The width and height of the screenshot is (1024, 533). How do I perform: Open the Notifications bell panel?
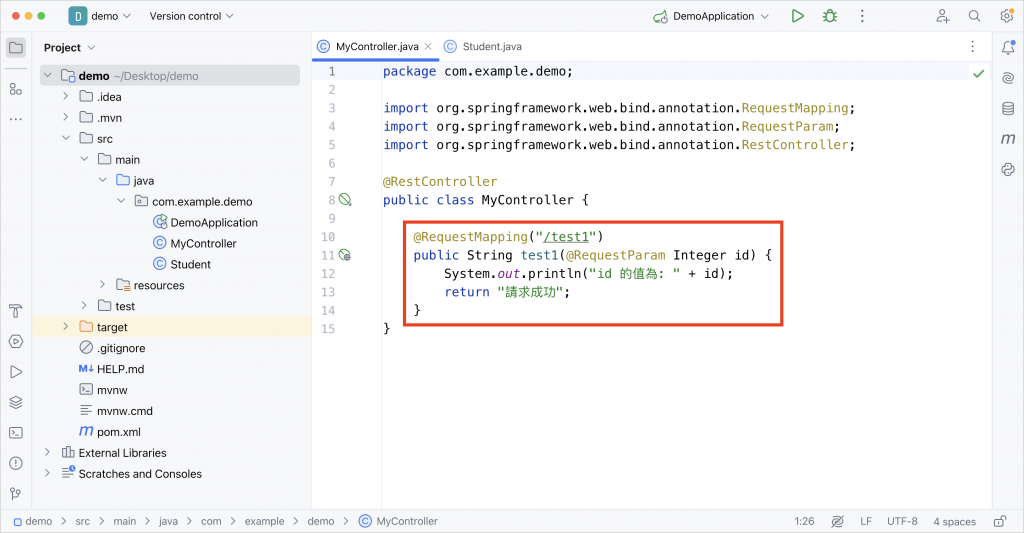1007,47
